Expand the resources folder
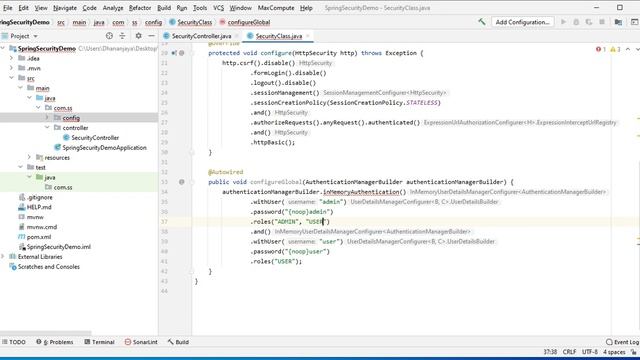The width and height of the screenshot is (640, 360). 29,157
